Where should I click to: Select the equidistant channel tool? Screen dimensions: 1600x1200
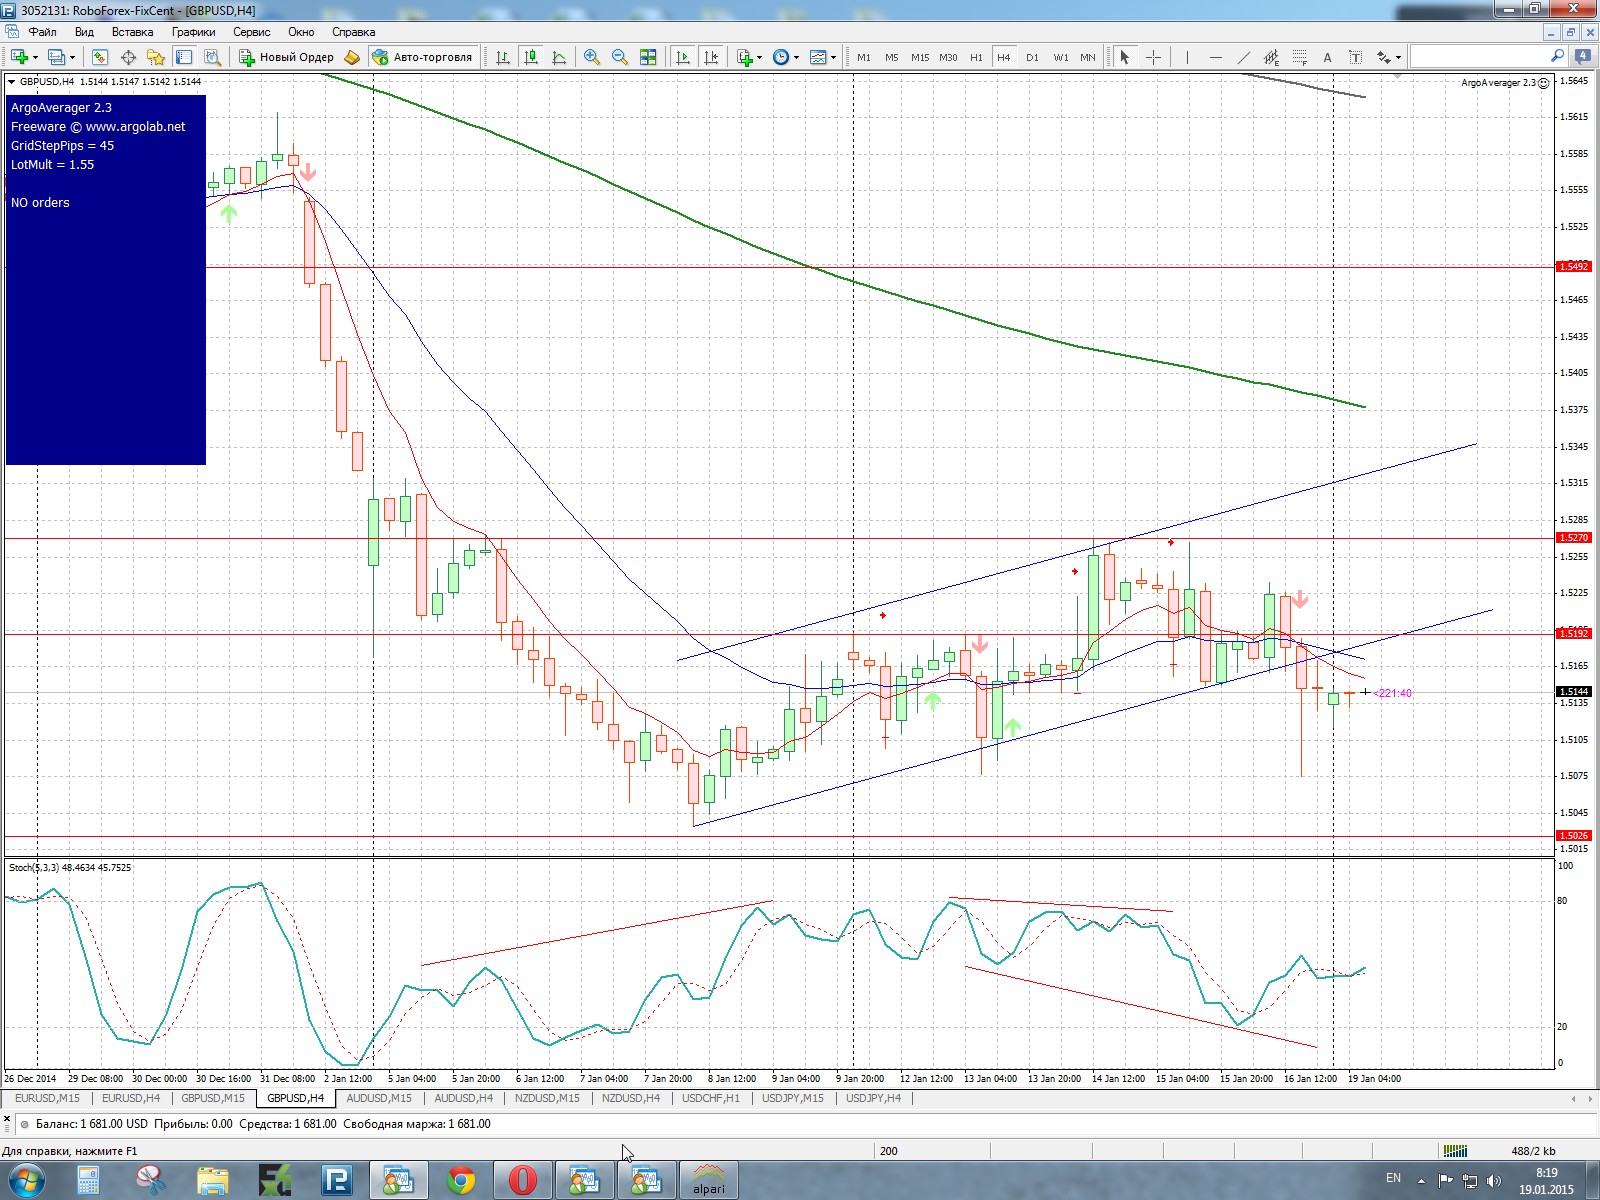1271,57
